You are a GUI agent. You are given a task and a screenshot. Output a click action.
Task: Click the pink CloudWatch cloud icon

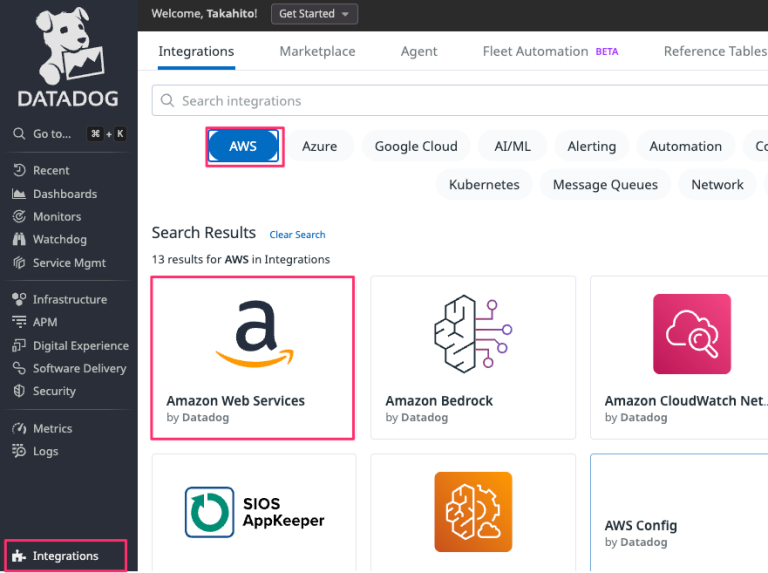pos(692,334)
